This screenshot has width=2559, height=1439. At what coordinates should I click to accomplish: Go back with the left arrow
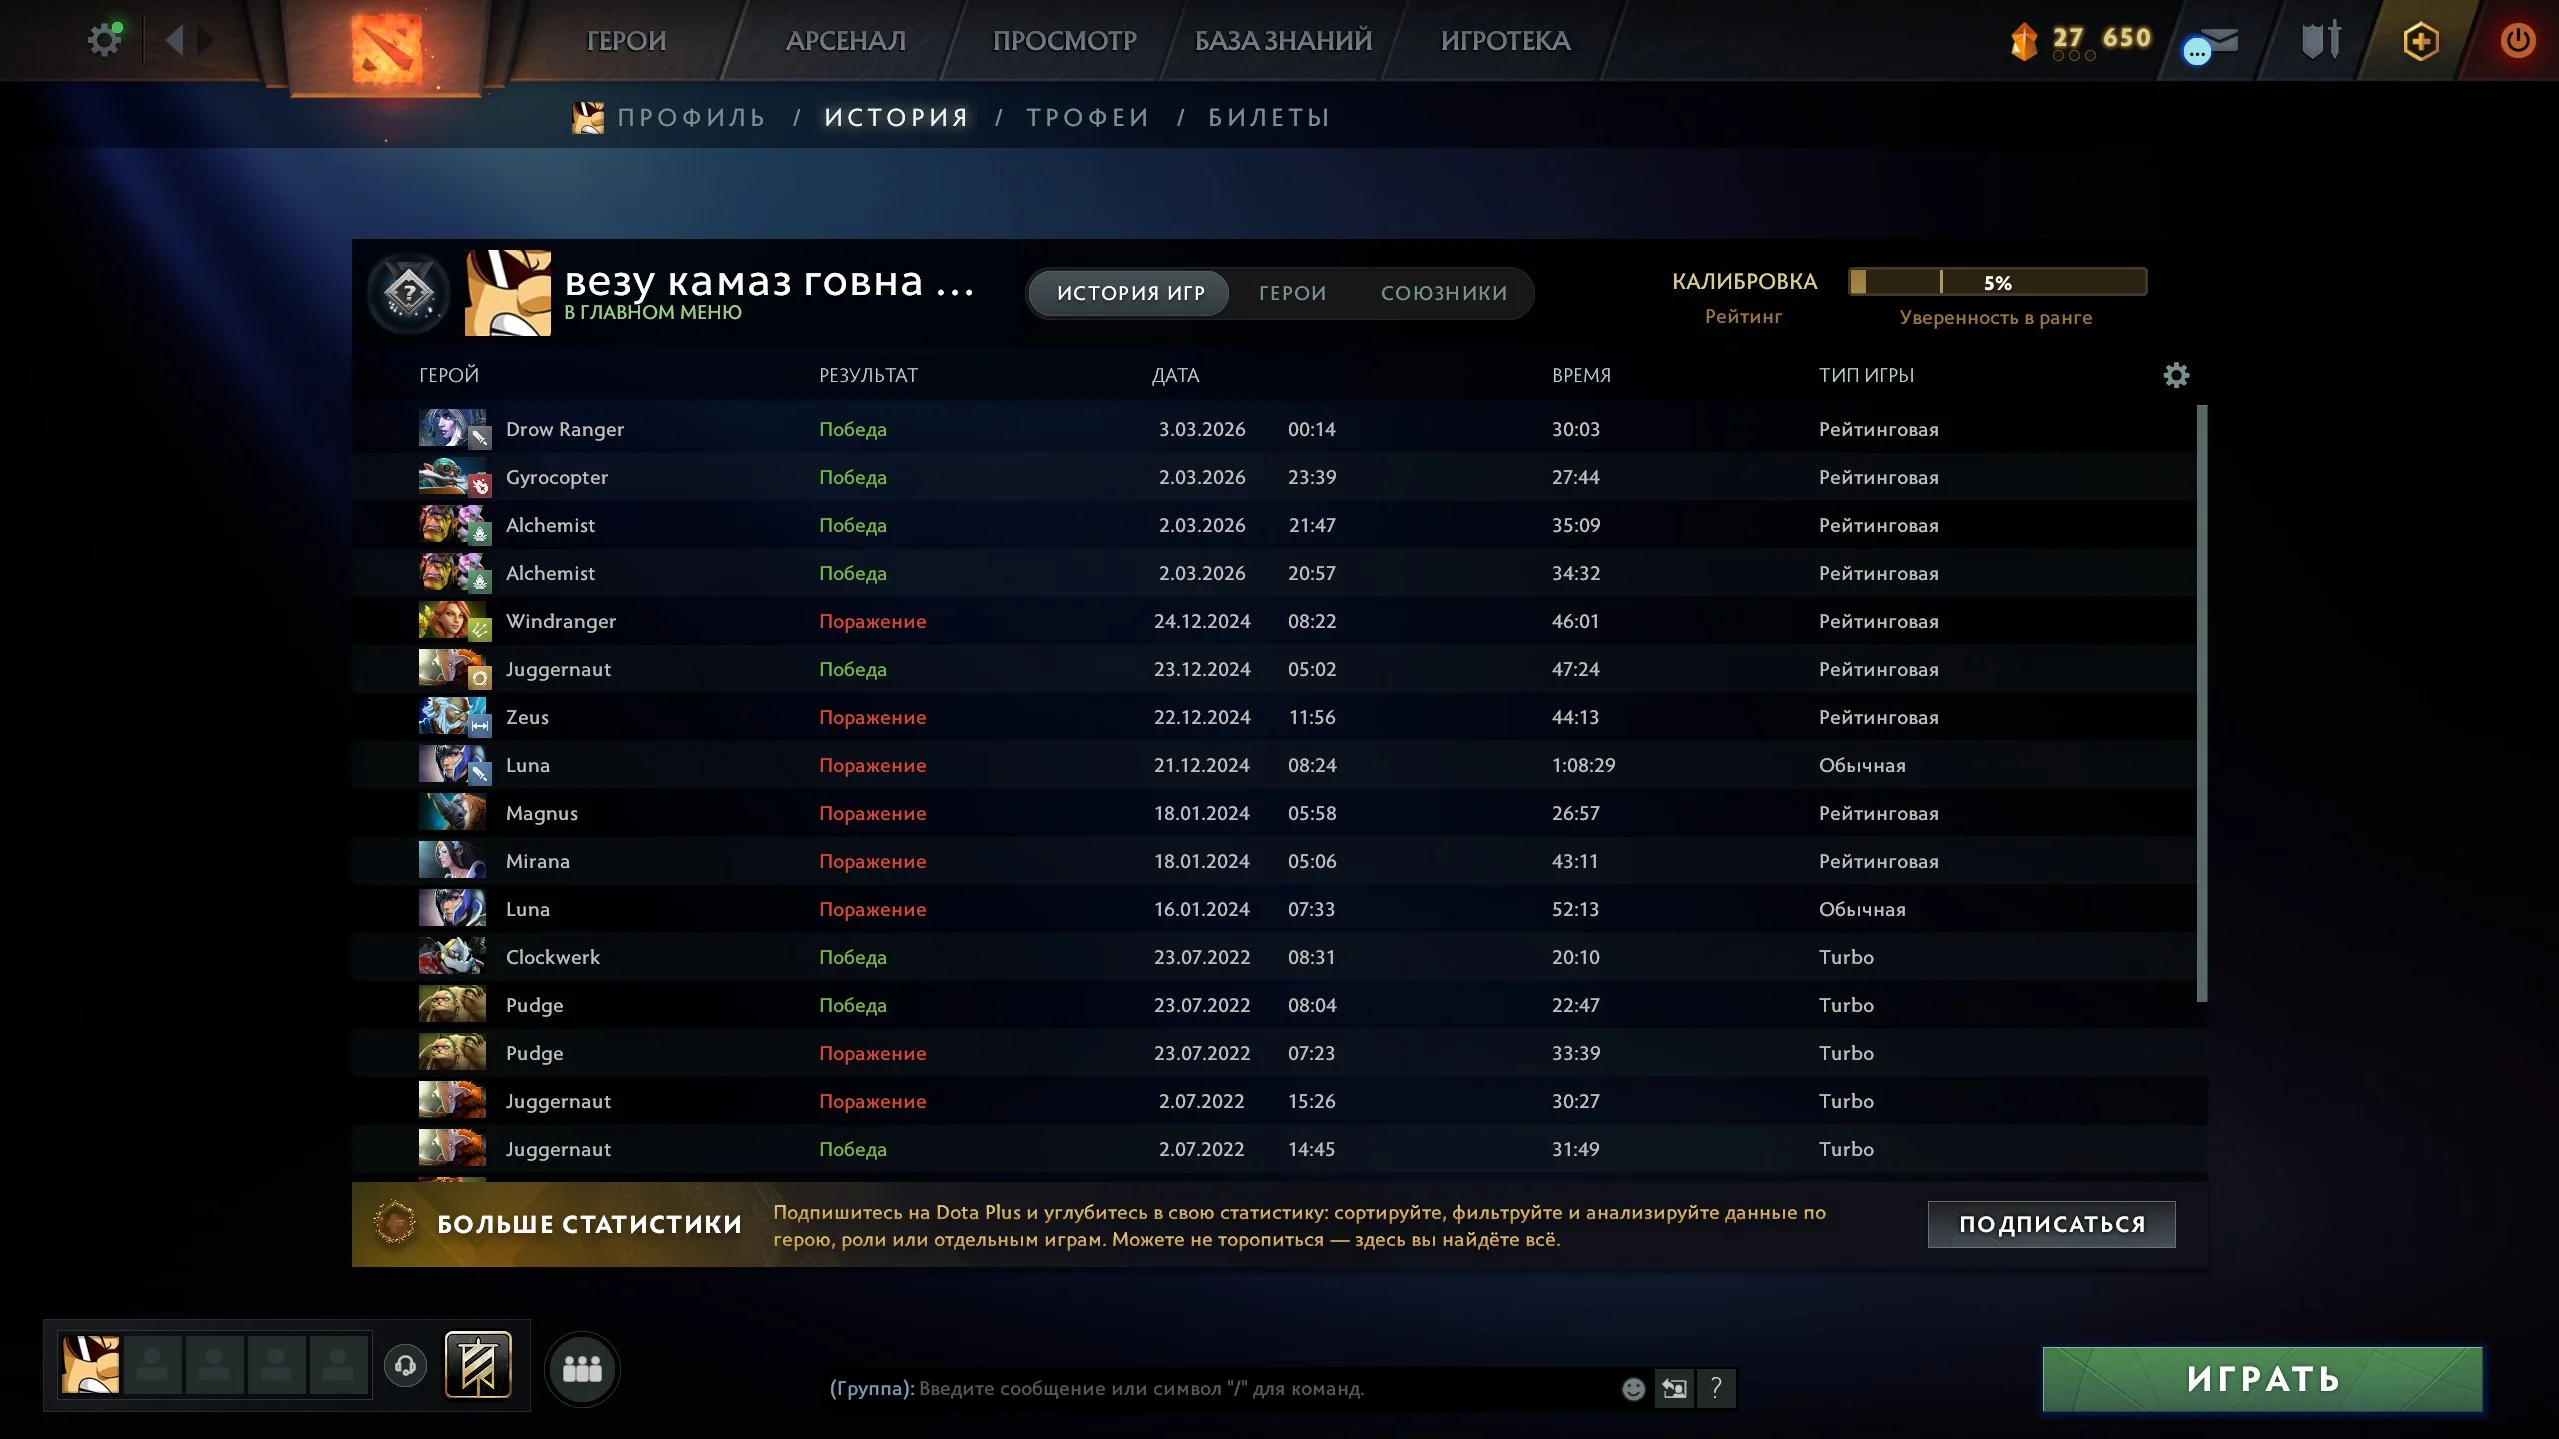pyautogui.click(x=175, y=40)
